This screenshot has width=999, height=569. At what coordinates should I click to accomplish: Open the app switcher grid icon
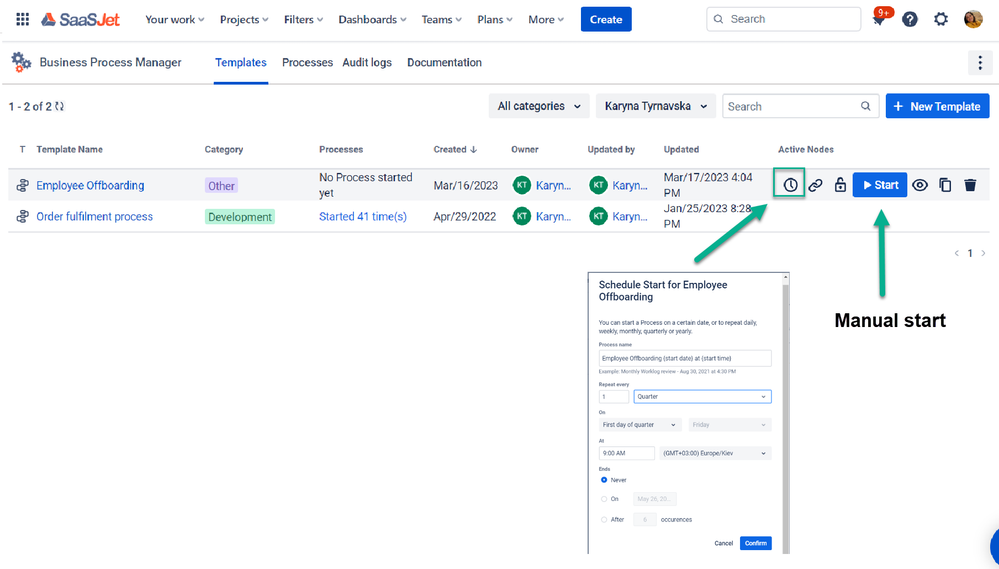pos(22,19)
